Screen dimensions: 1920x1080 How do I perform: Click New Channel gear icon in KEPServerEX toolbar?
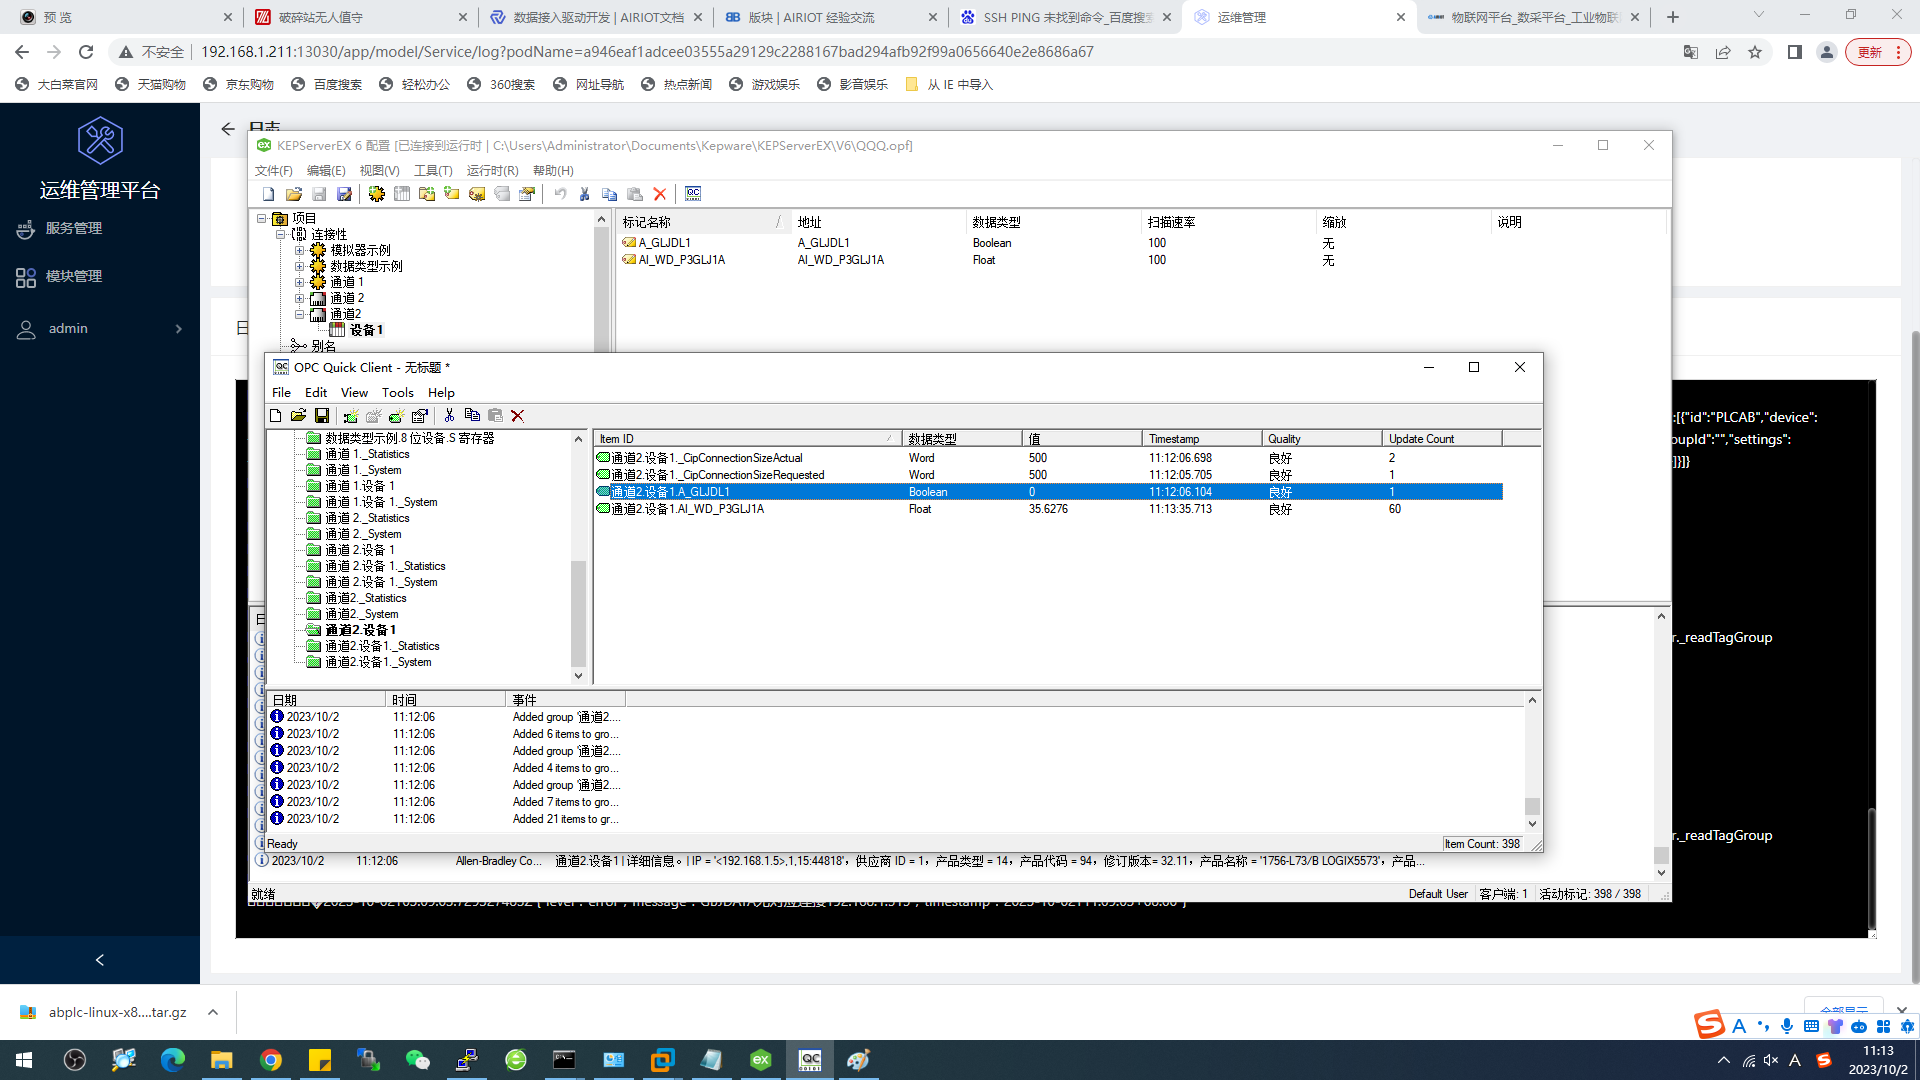click(376, 194)
